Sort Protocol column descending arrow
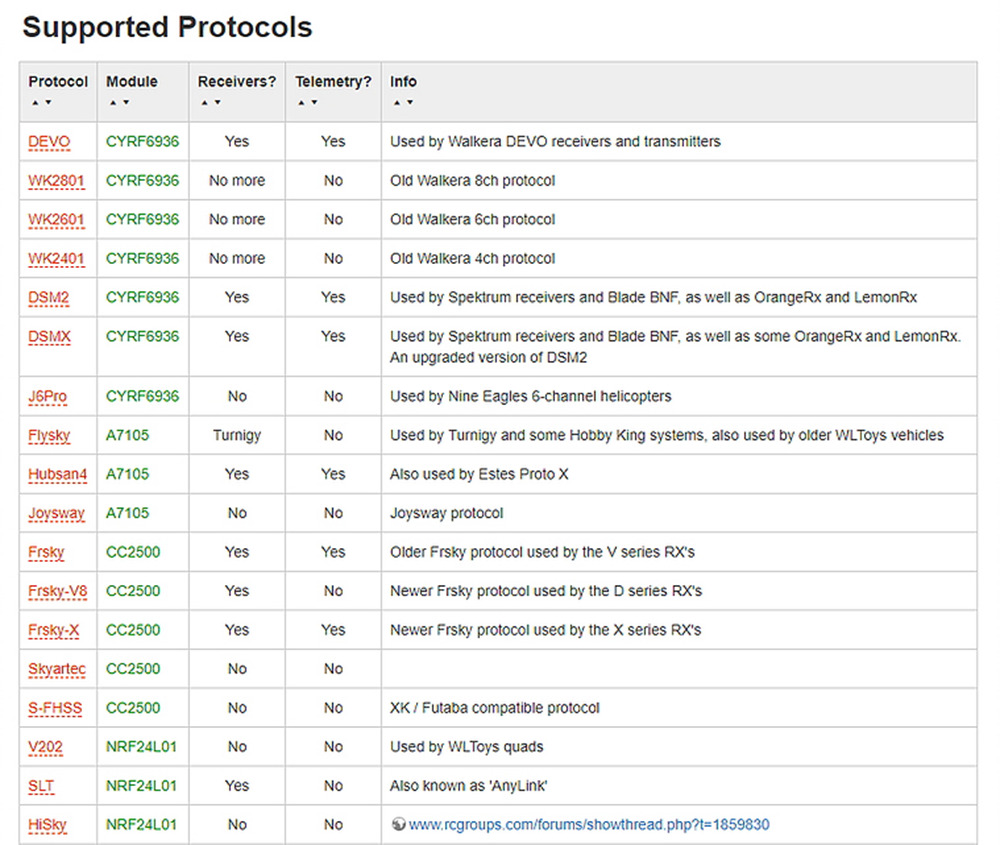The height and width of the screenshot is (845, 1000). 48,102
